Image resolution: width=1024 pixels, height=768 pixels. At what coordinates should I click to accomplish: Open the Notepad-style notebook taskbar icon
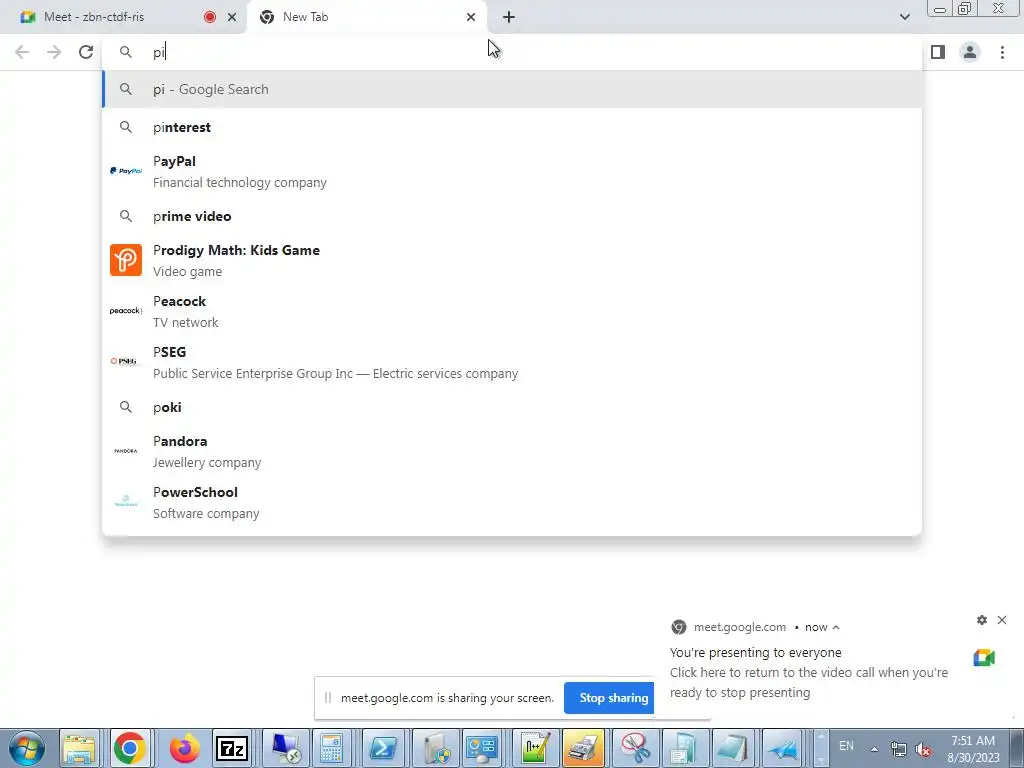tap(733, 748)
